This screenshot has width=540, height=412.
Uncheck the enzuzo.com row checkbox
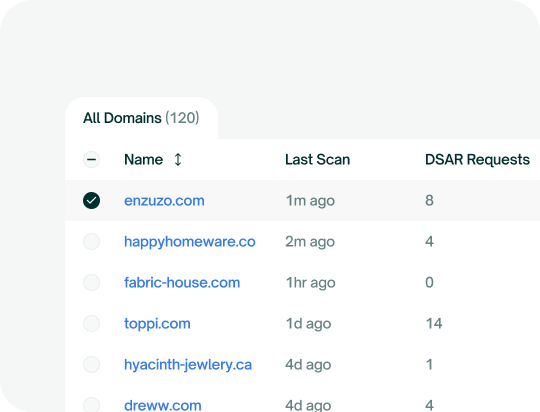pos(92,200)
